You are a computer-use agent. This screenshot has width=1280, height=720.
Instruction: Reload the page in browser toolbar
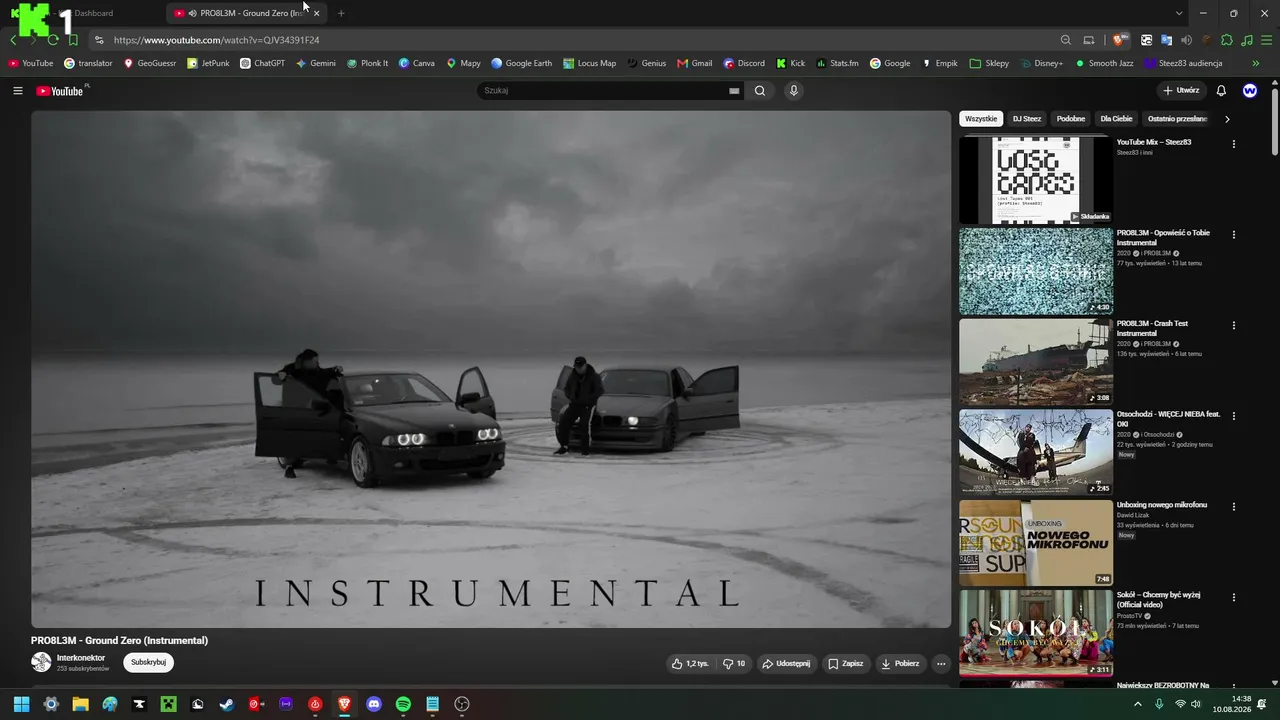point(53,40)
